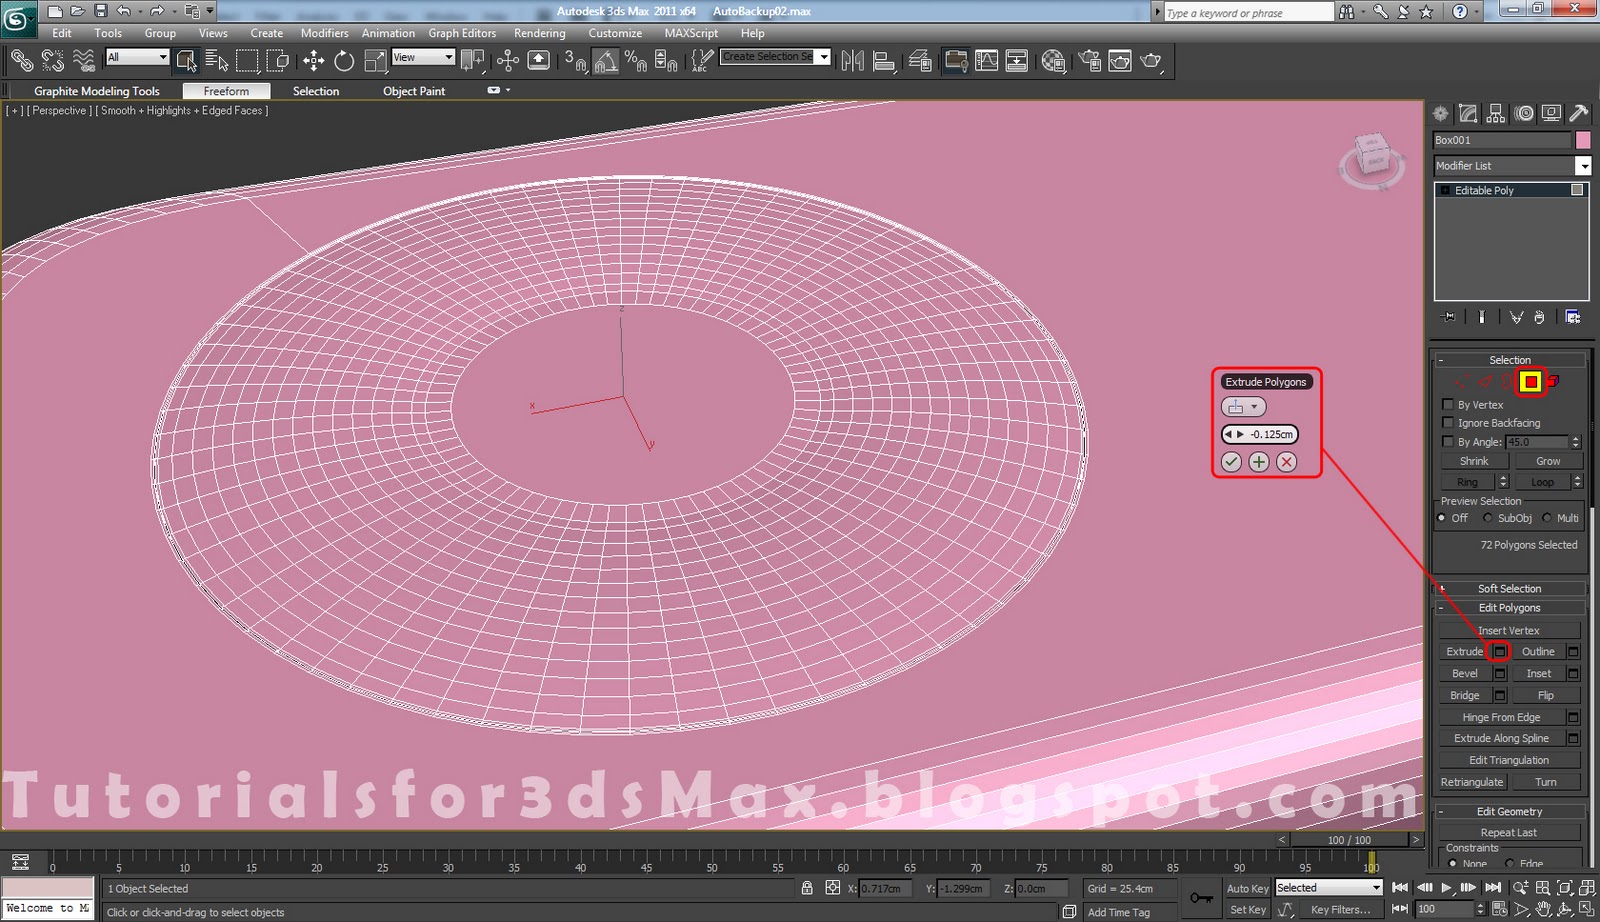Switch to Vertex sub-object level
Viewport: 1600px width, 922px height.
click(x=1463, y=381)
